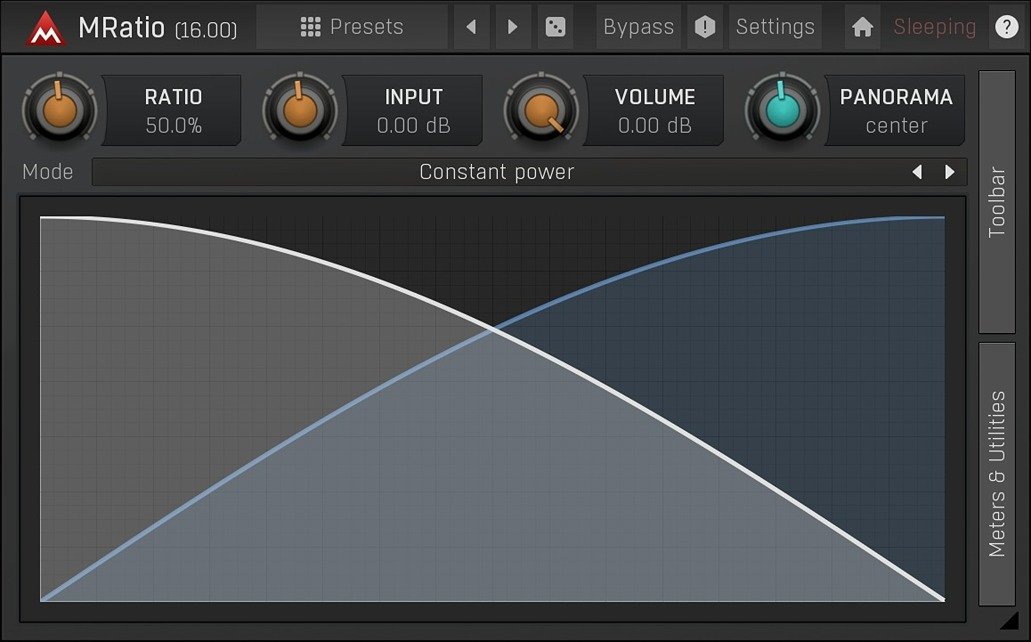Select the next preset arrow

(x=513, y=27)
